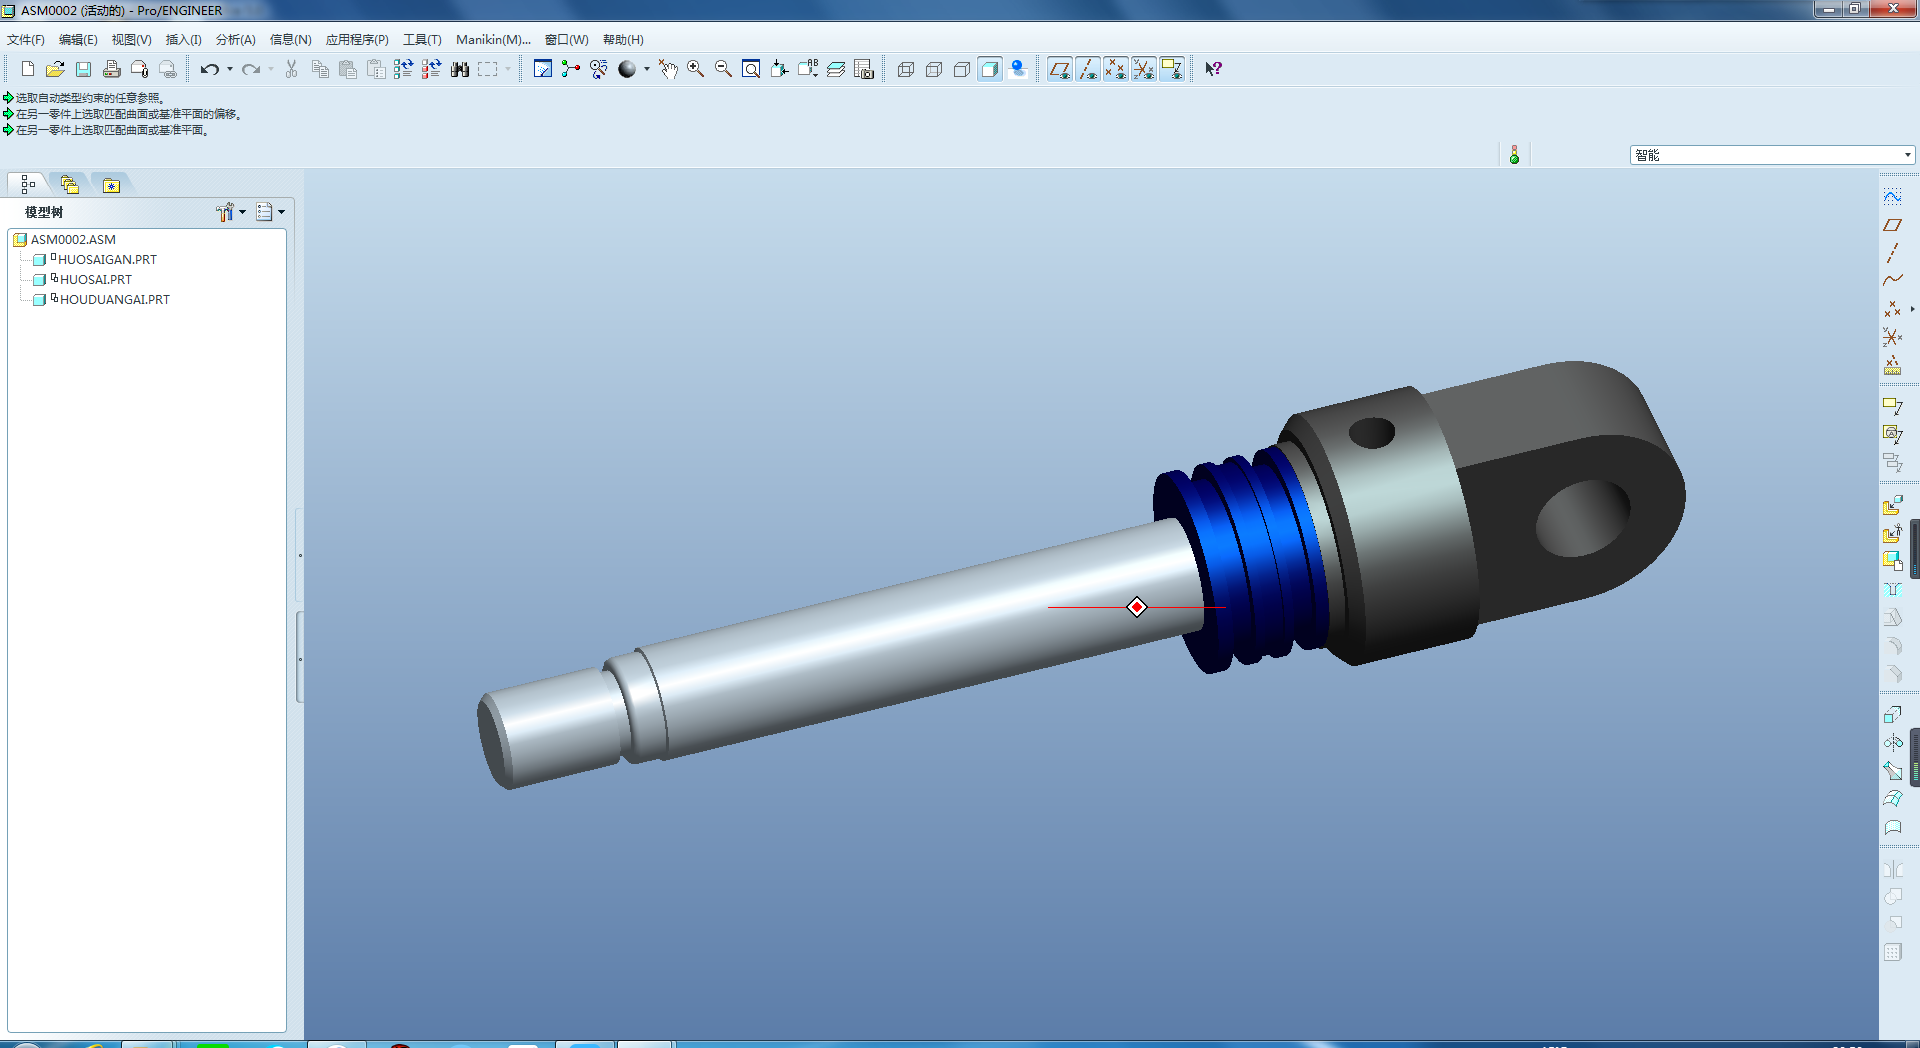Switch to wireframe display
This screenshot has height=1048, width=1920.
906,69
